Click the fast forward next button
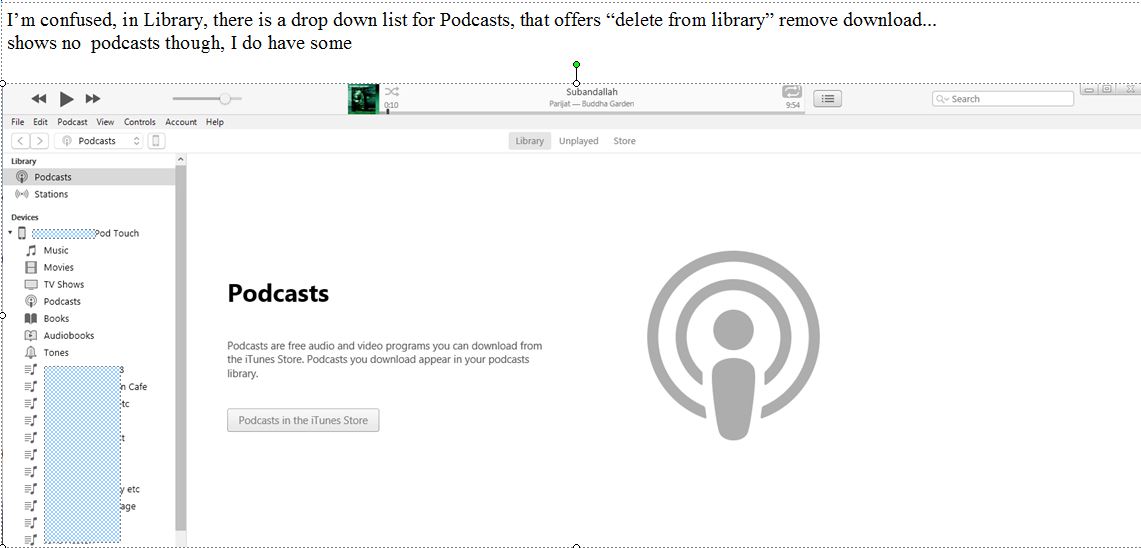The width and height of the screenshot is (1141, 548). [x=93, y=99]
